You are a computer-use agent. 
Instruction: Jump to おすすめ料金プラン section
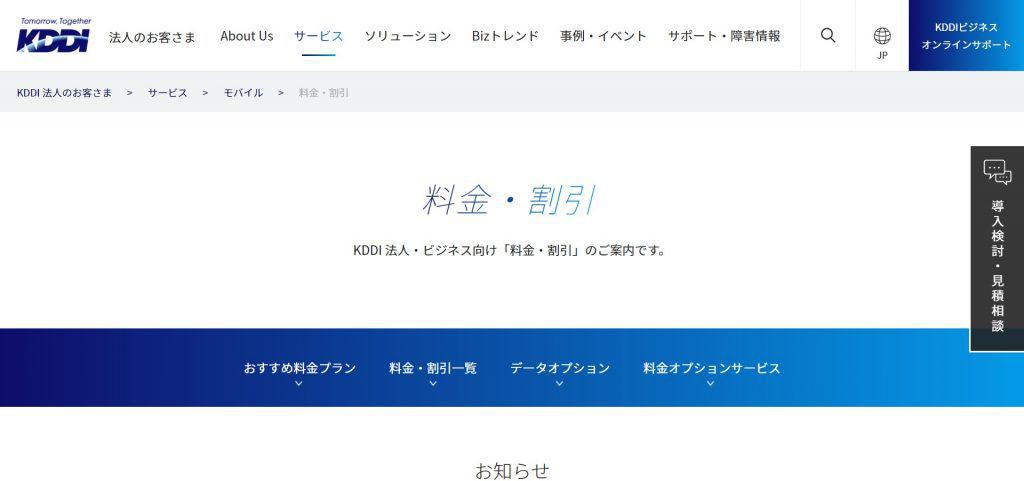pos(299,368)
